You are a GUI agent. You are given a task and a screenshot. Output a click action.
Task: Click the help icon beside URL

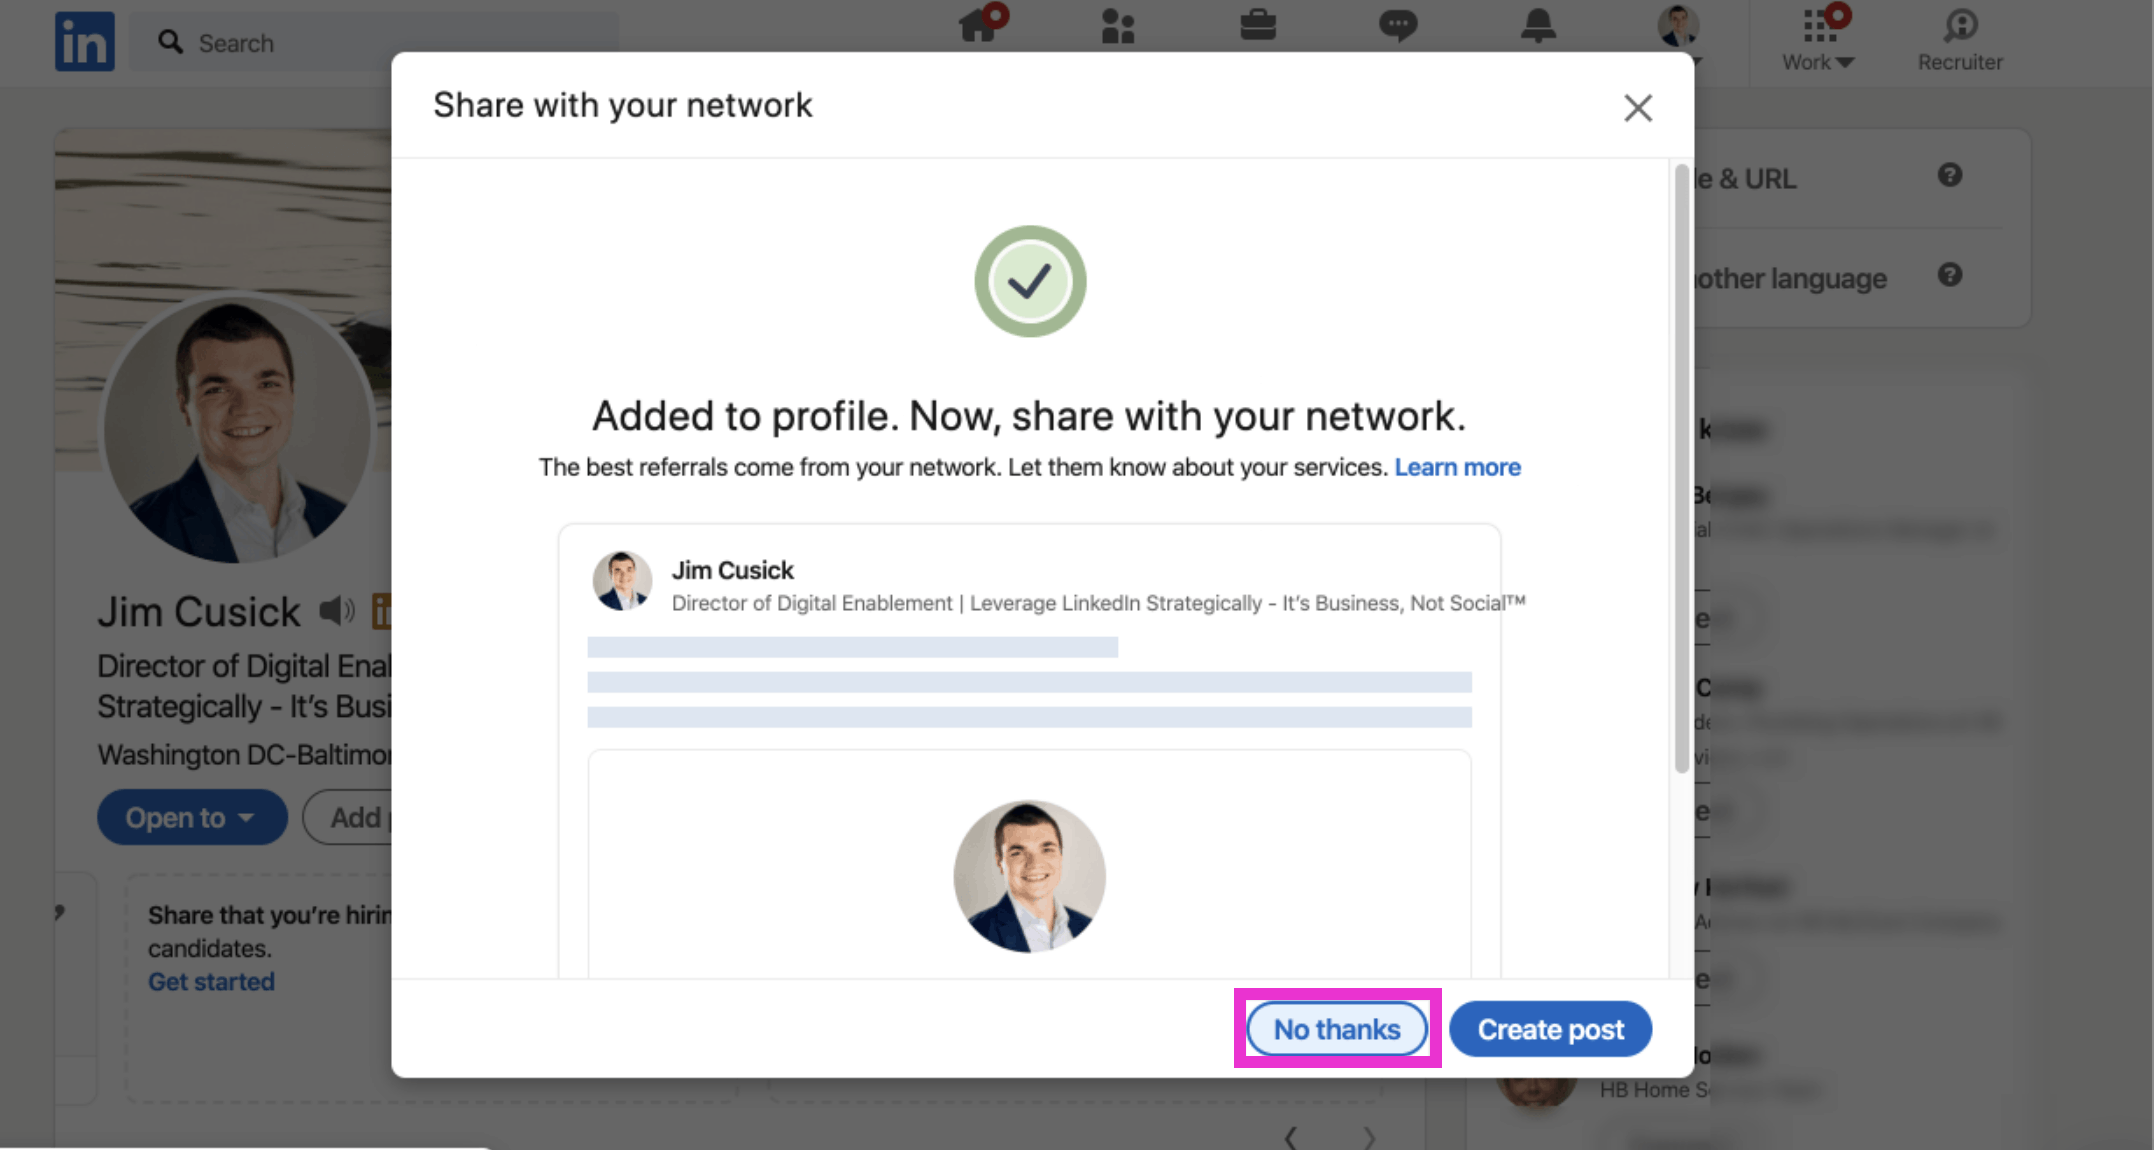click(1950, 175)
